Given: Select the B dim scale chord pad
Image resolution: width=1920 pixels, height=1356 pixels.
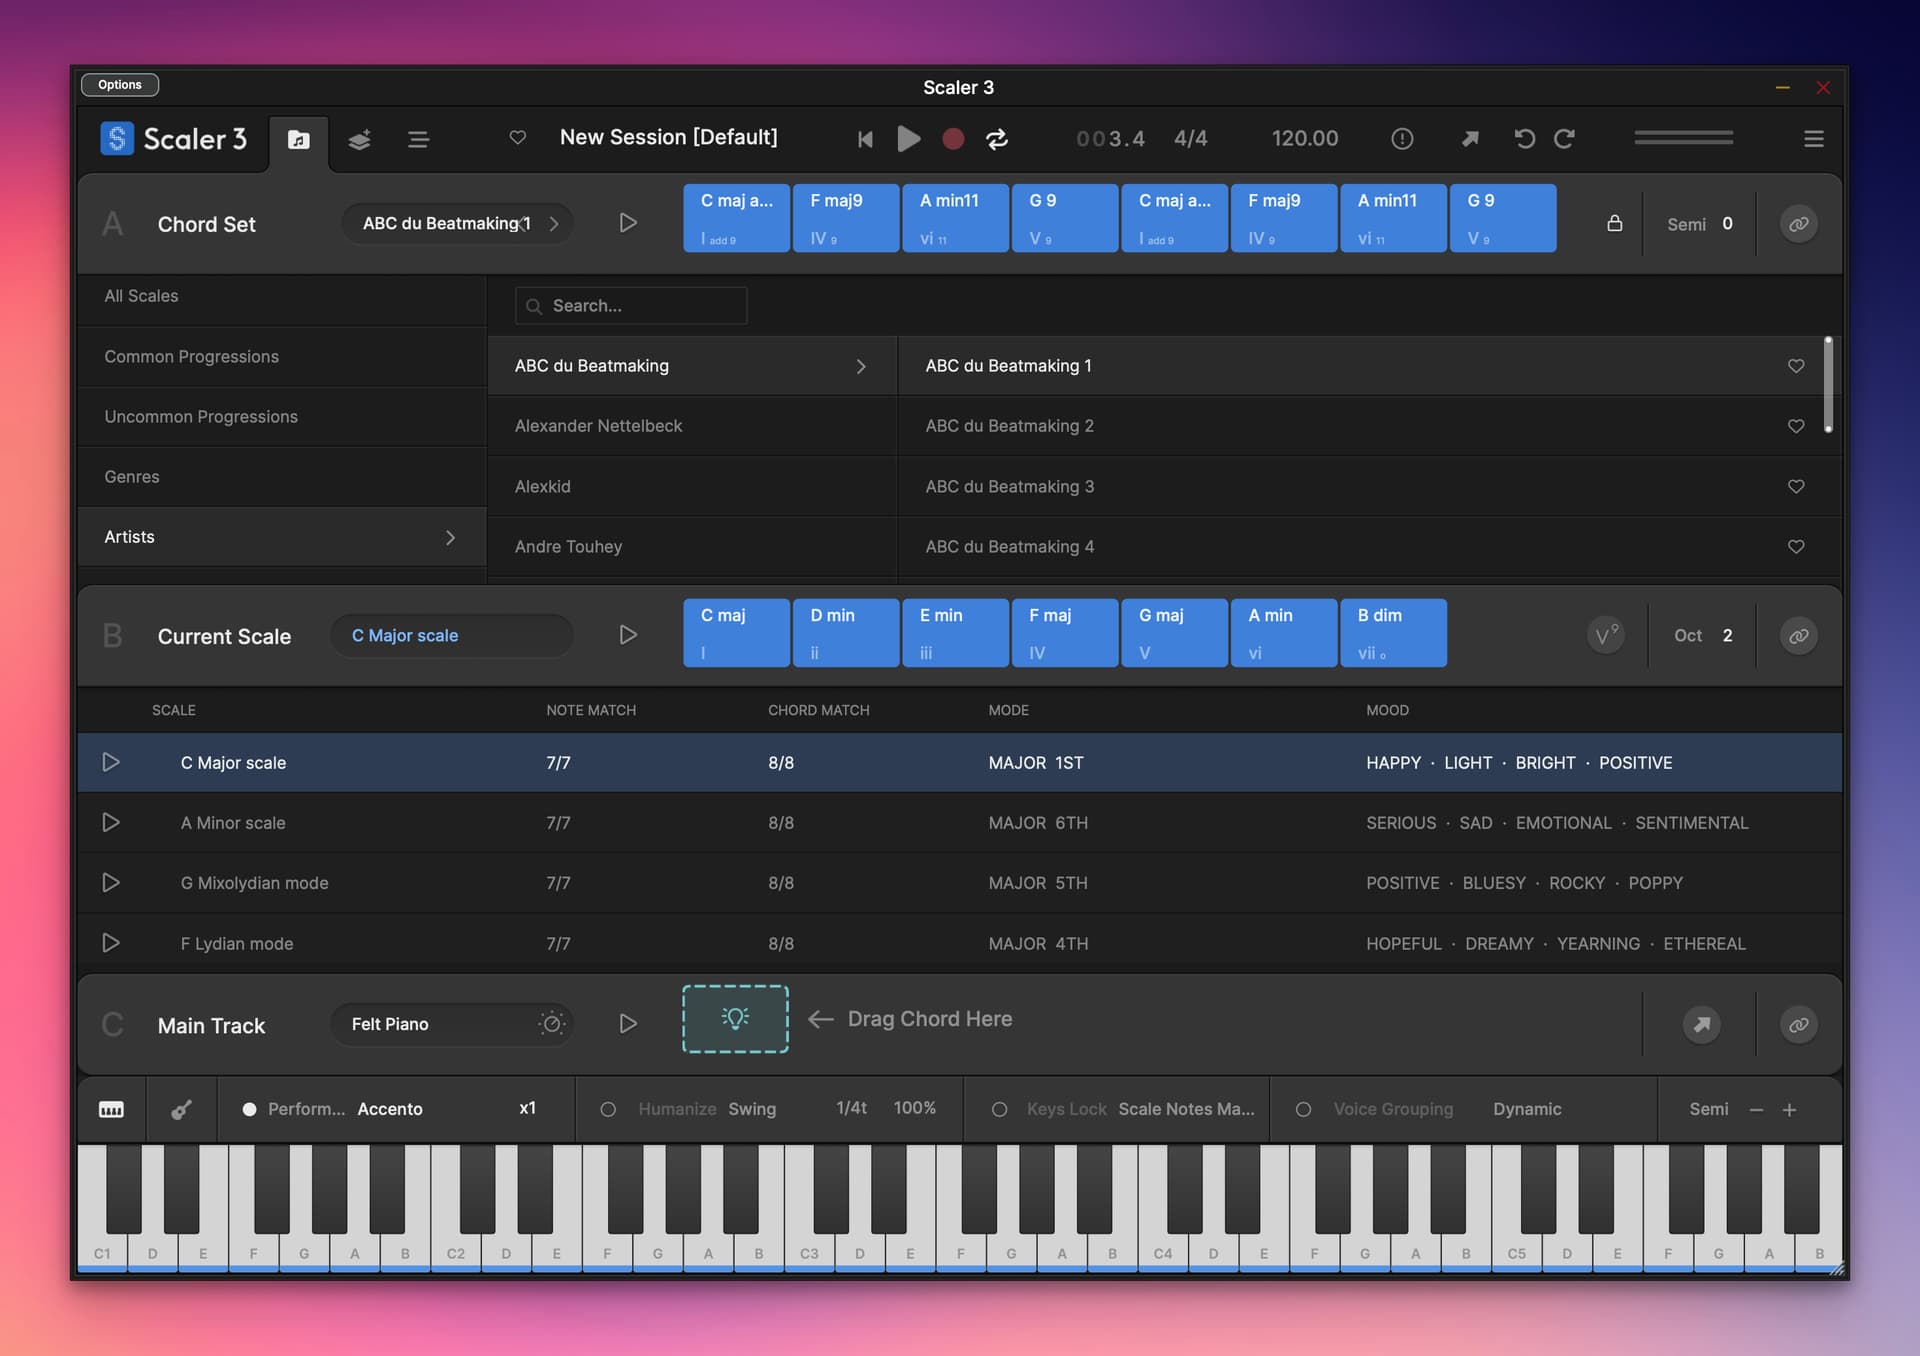Looking at the screenshot, I should 1393,633.
